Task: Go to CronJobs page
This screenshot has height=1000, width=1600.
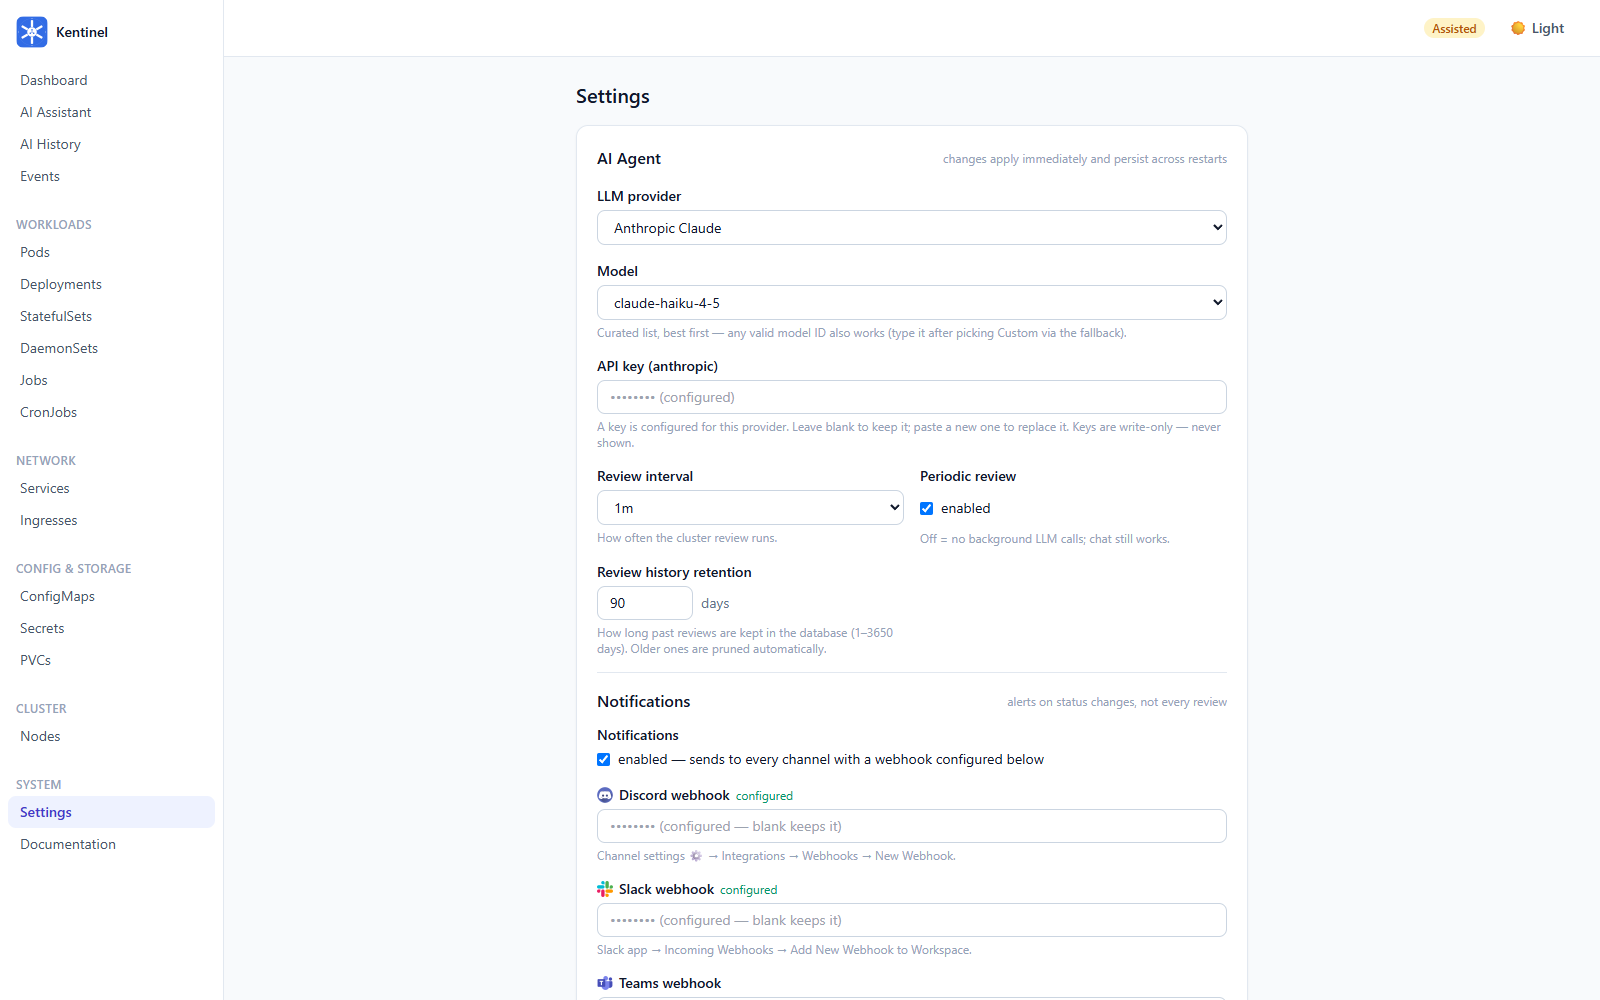Action: pos(111,412)
